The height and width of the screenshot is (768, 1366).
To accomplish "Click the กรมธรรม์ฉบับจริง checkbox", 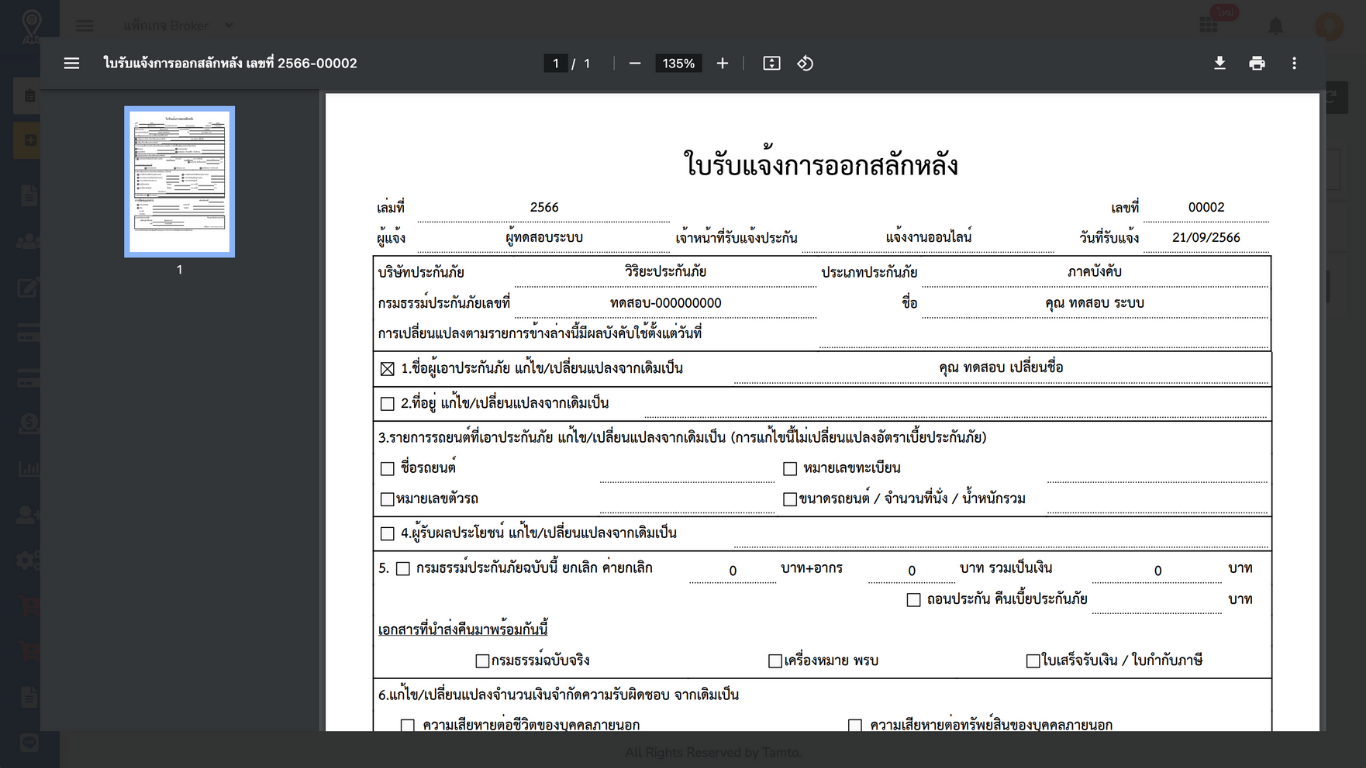I will click(482, 661).
